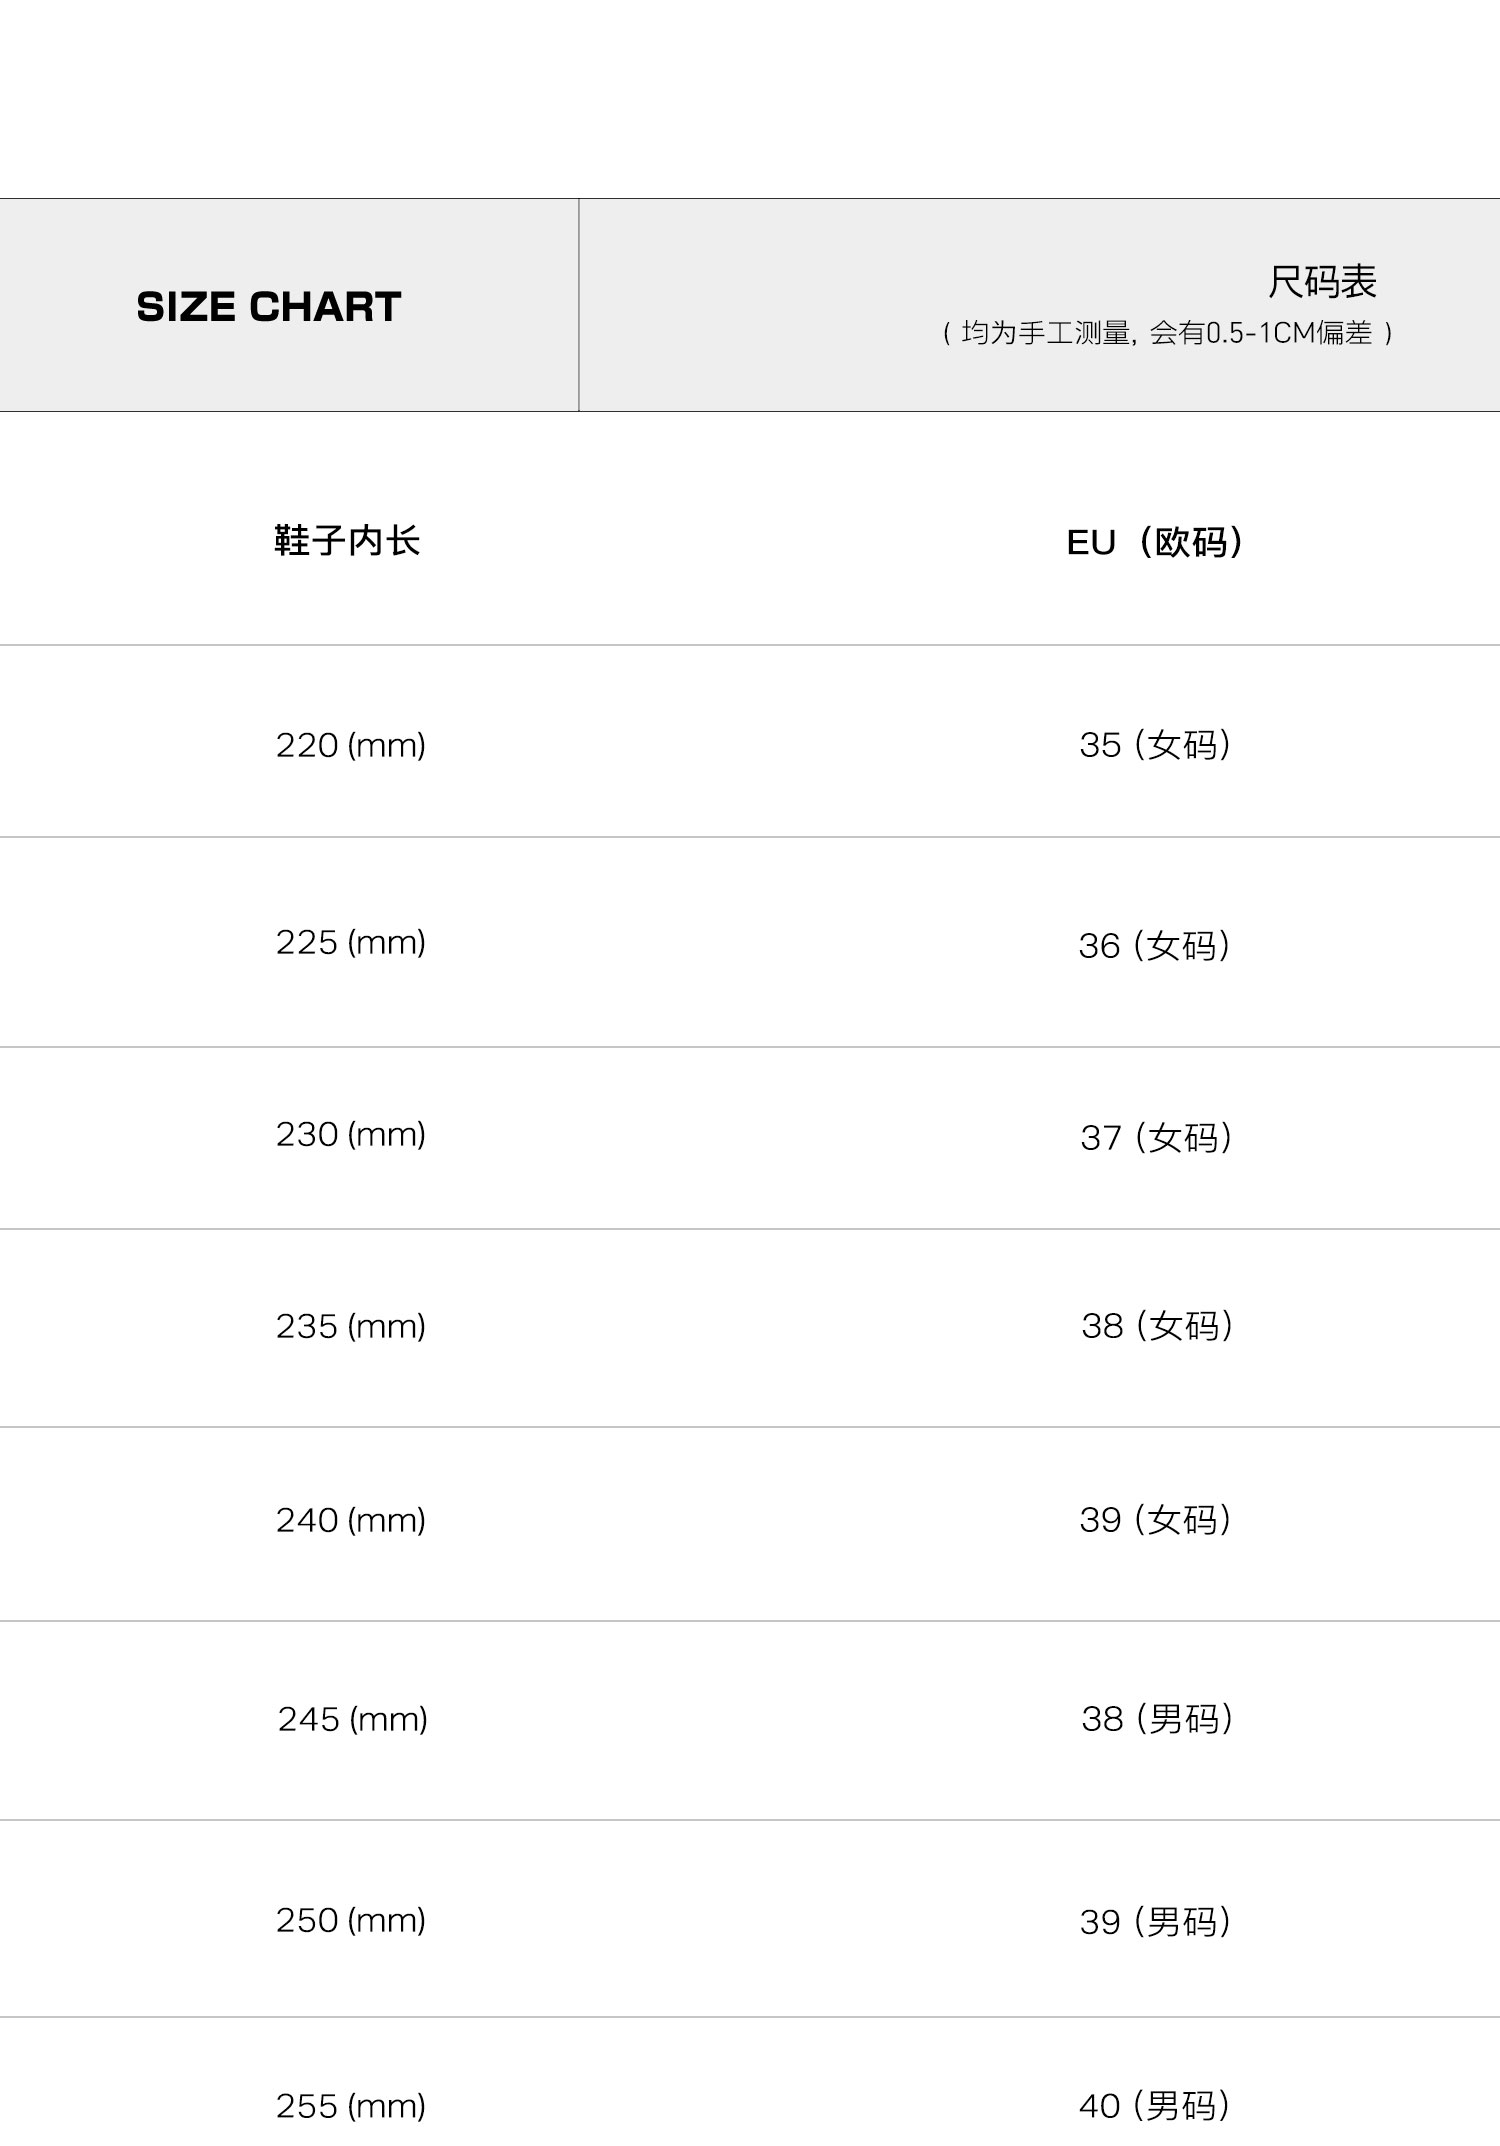Click the 鞋子内长 column header
This screenshot has width=1500, height=2146.
(347, 541)
